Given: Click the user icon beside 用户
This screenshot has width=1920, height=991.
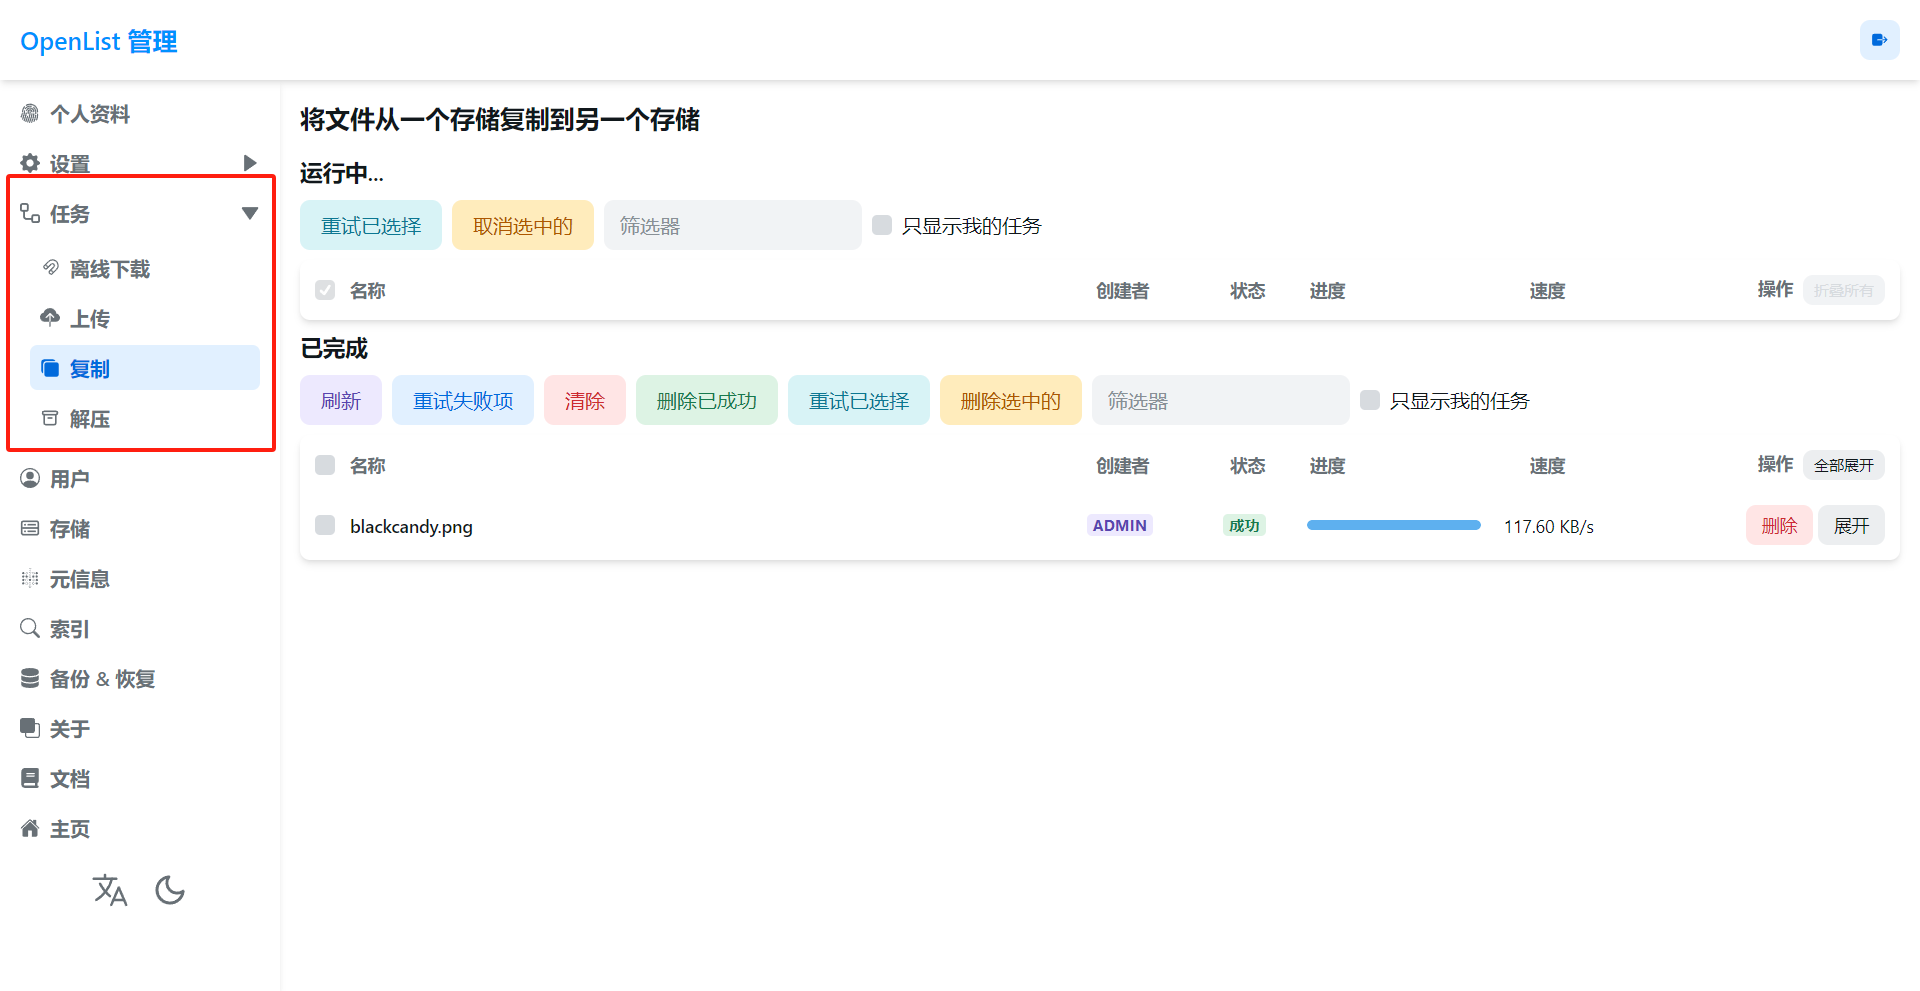Looking at the screenshot, I should pyautogui.click(x=30, y=478).
